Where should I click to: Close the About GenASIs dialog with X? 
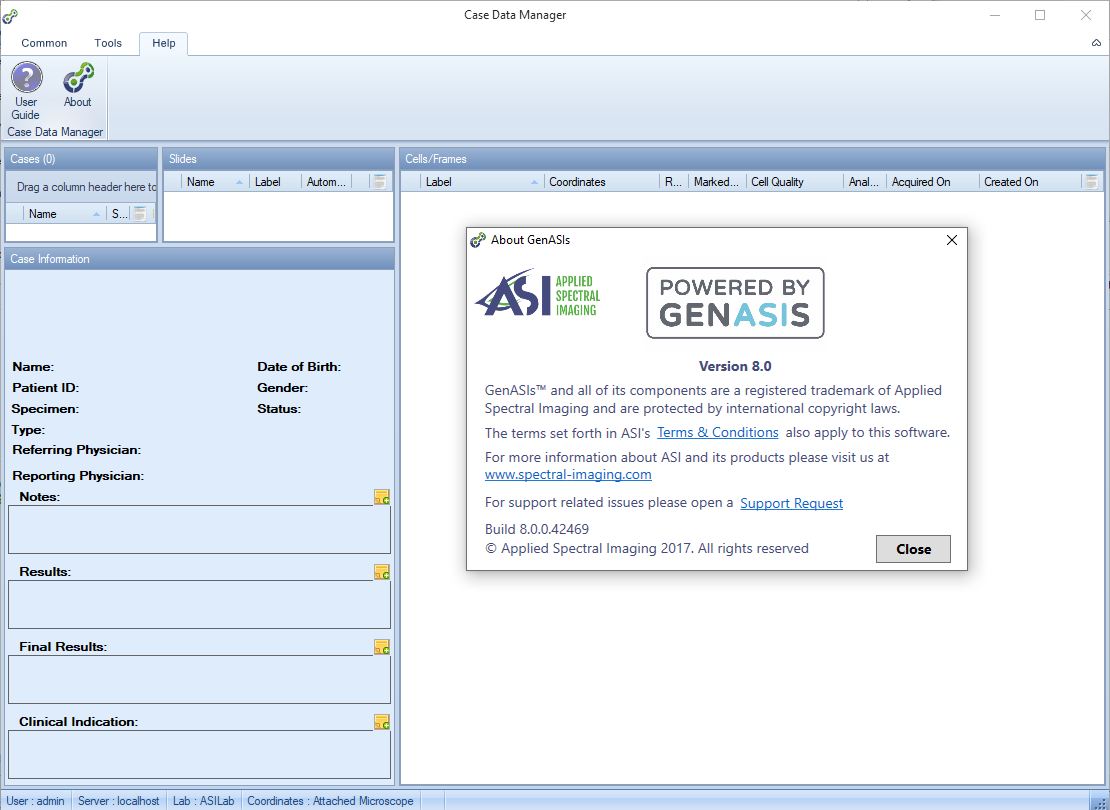pos(951,240)
